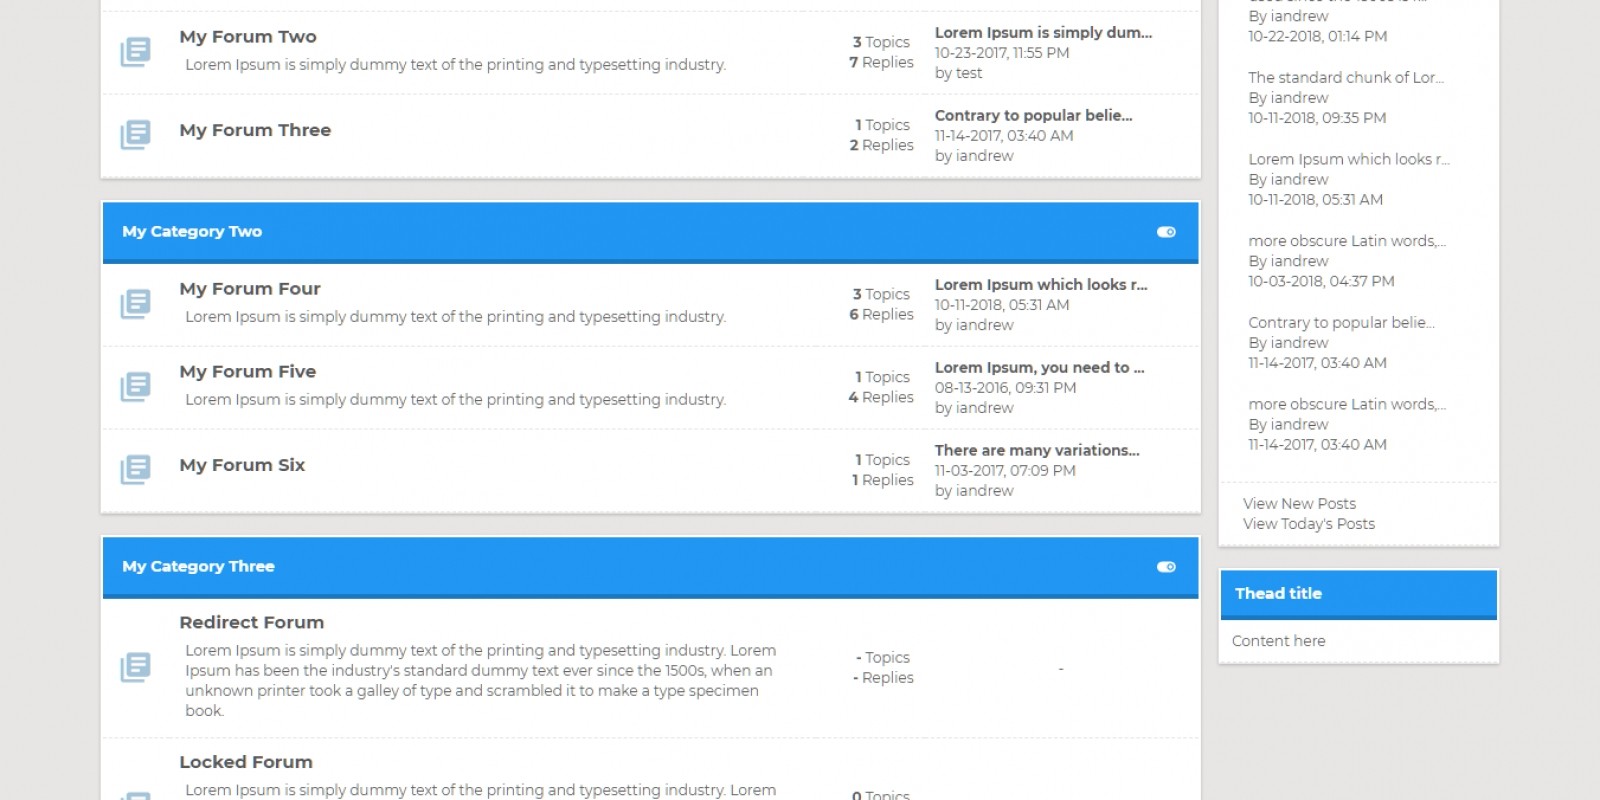View the profile of user test
This screenshot has width=1600, height=800.
[968, 73]
